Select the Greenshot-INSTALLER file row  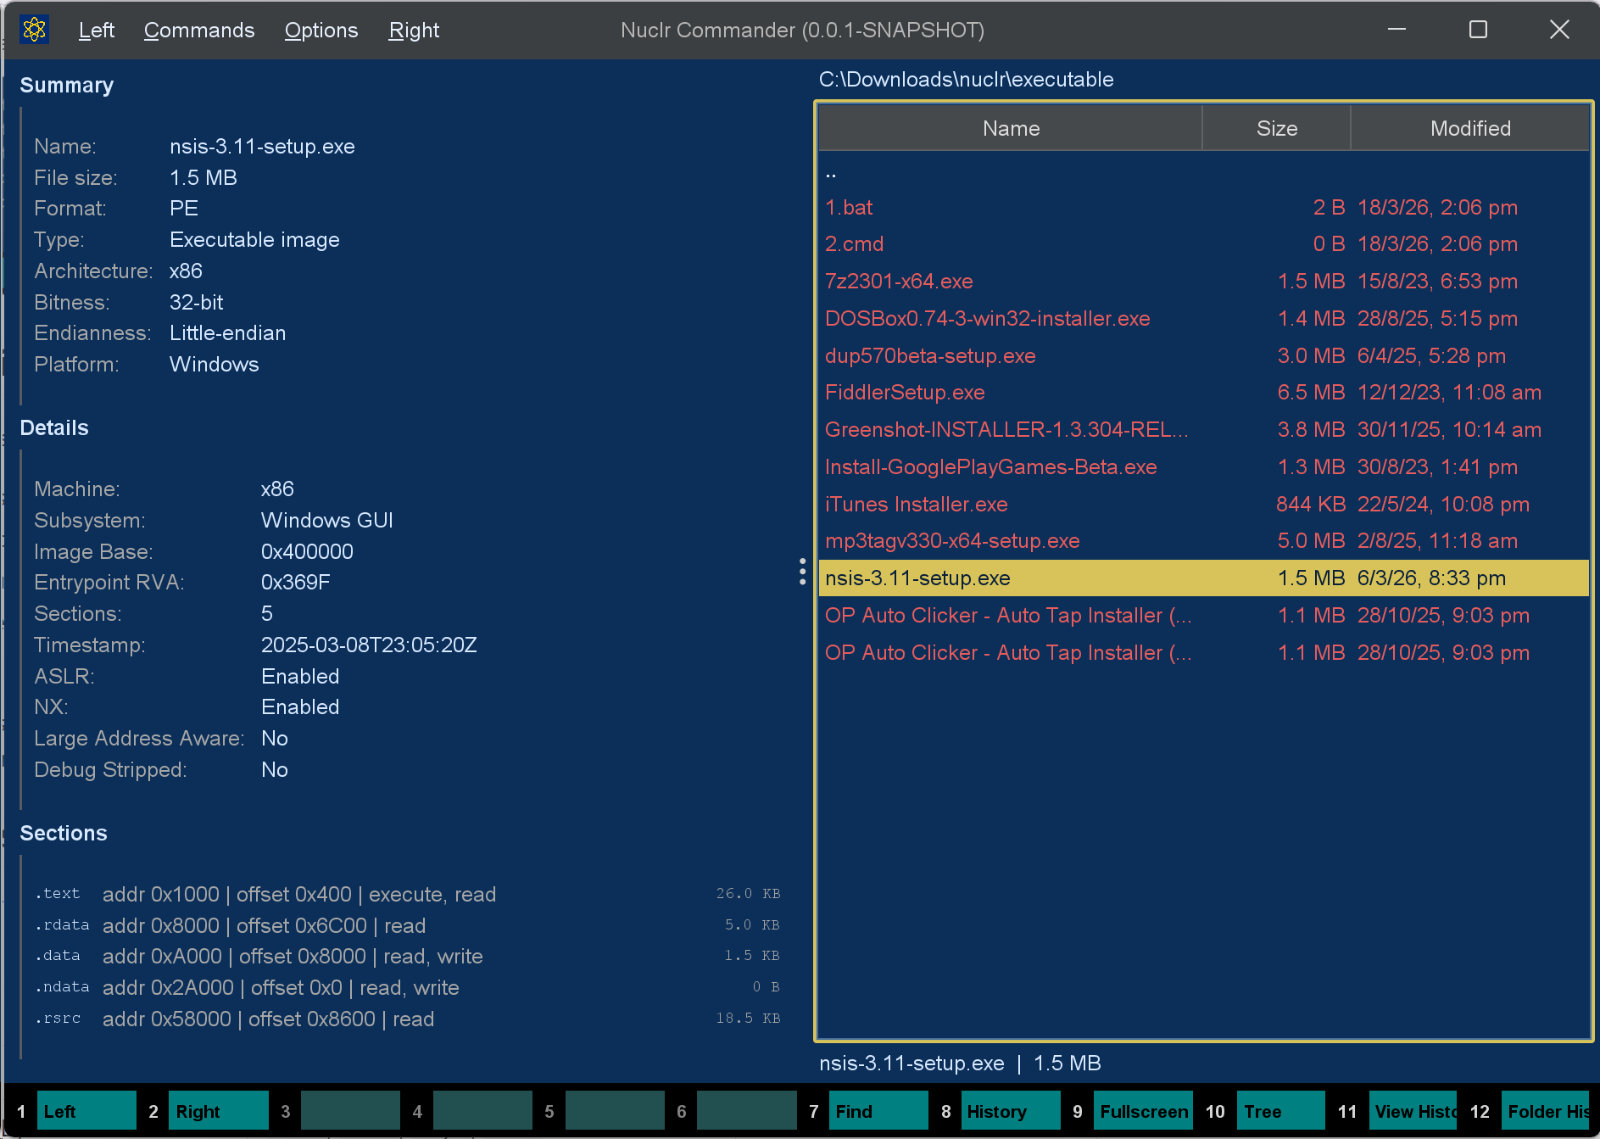coord(1204,430)
